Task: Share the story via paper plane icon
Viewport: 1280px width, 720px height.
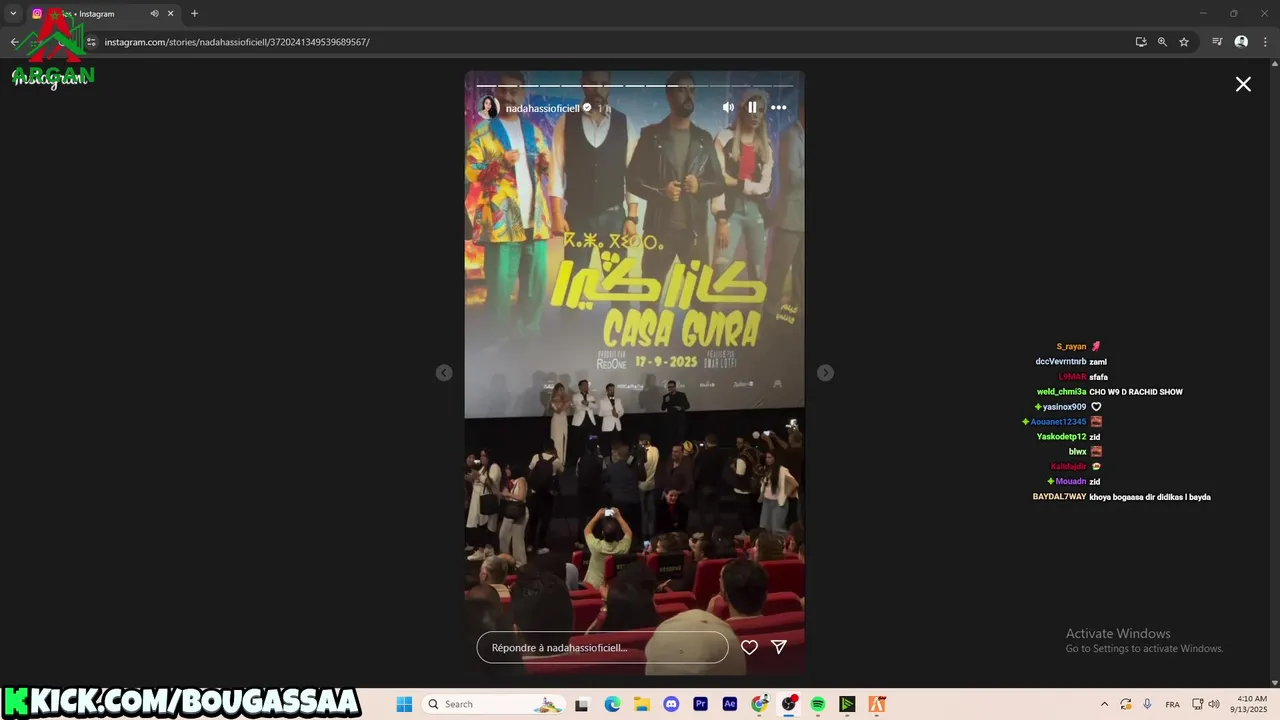Action: [779, 647]
